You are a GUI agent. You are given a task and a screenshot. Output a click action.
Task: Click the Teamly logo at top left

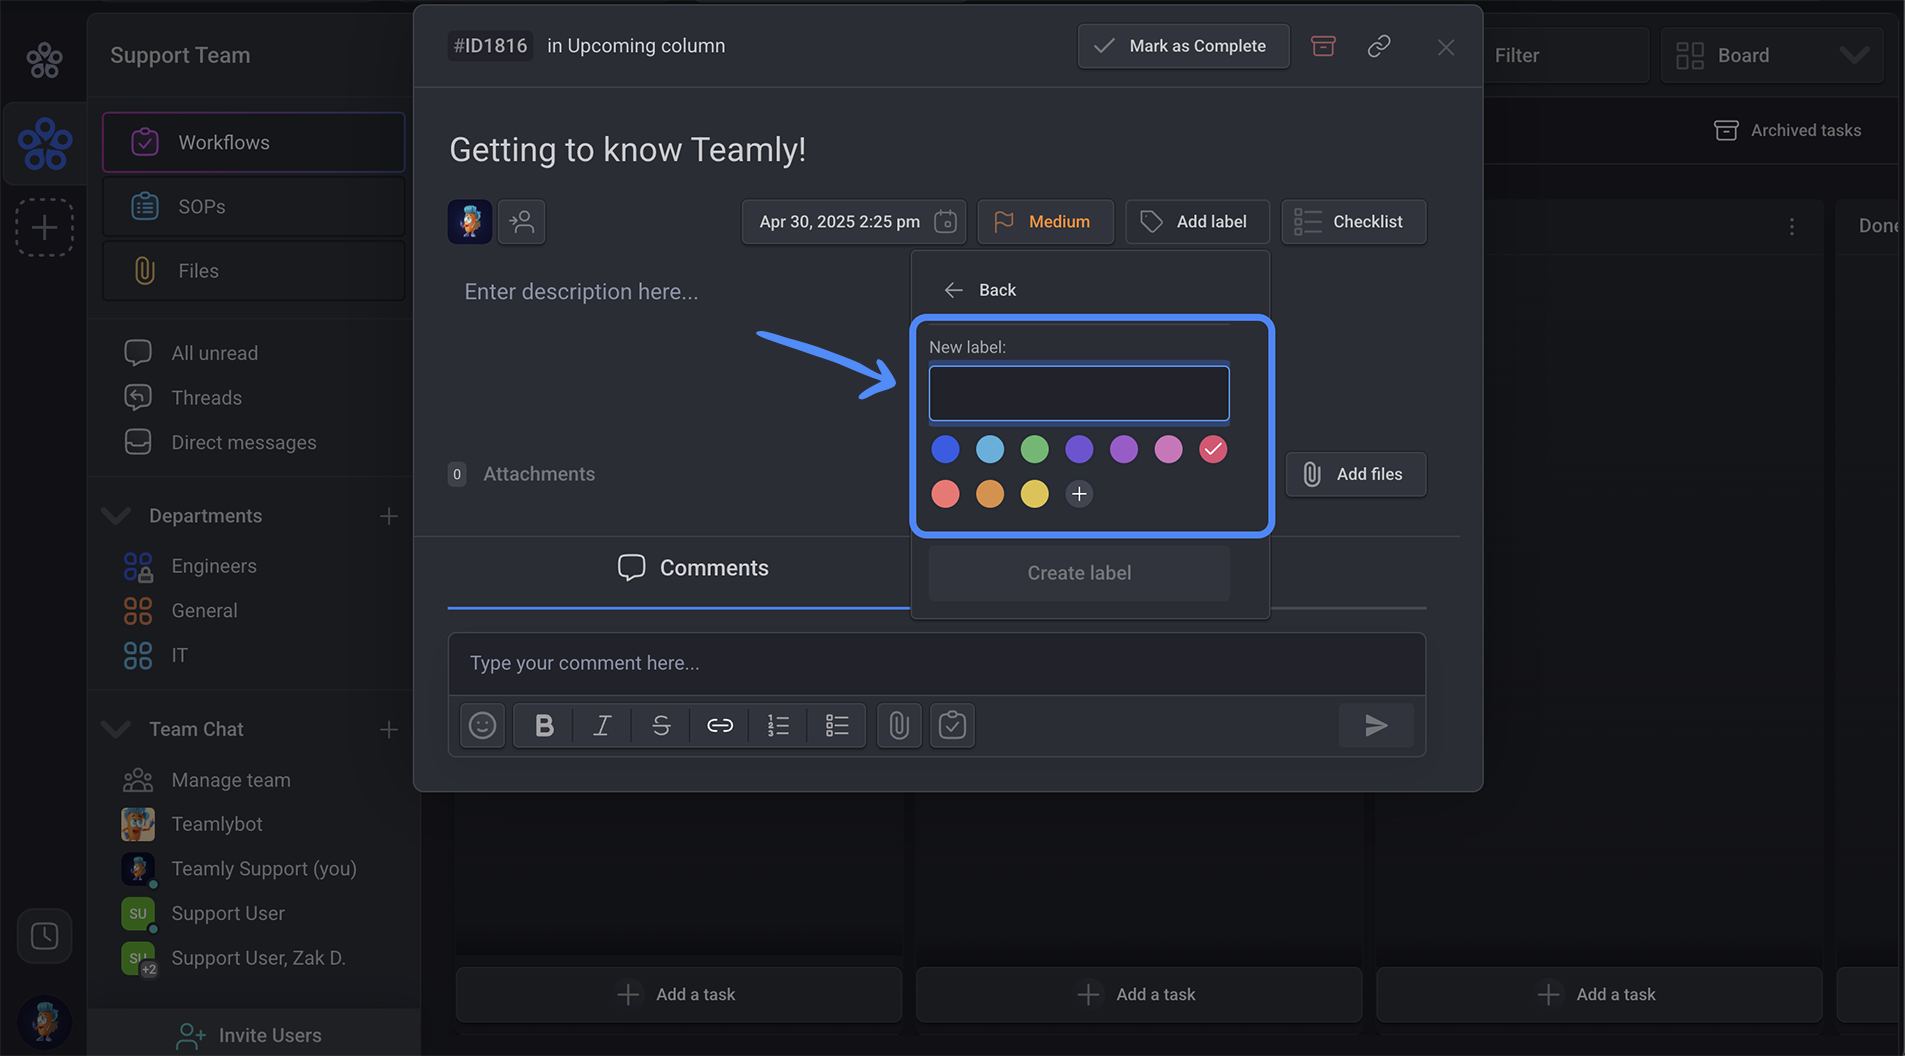click(44, 60)
